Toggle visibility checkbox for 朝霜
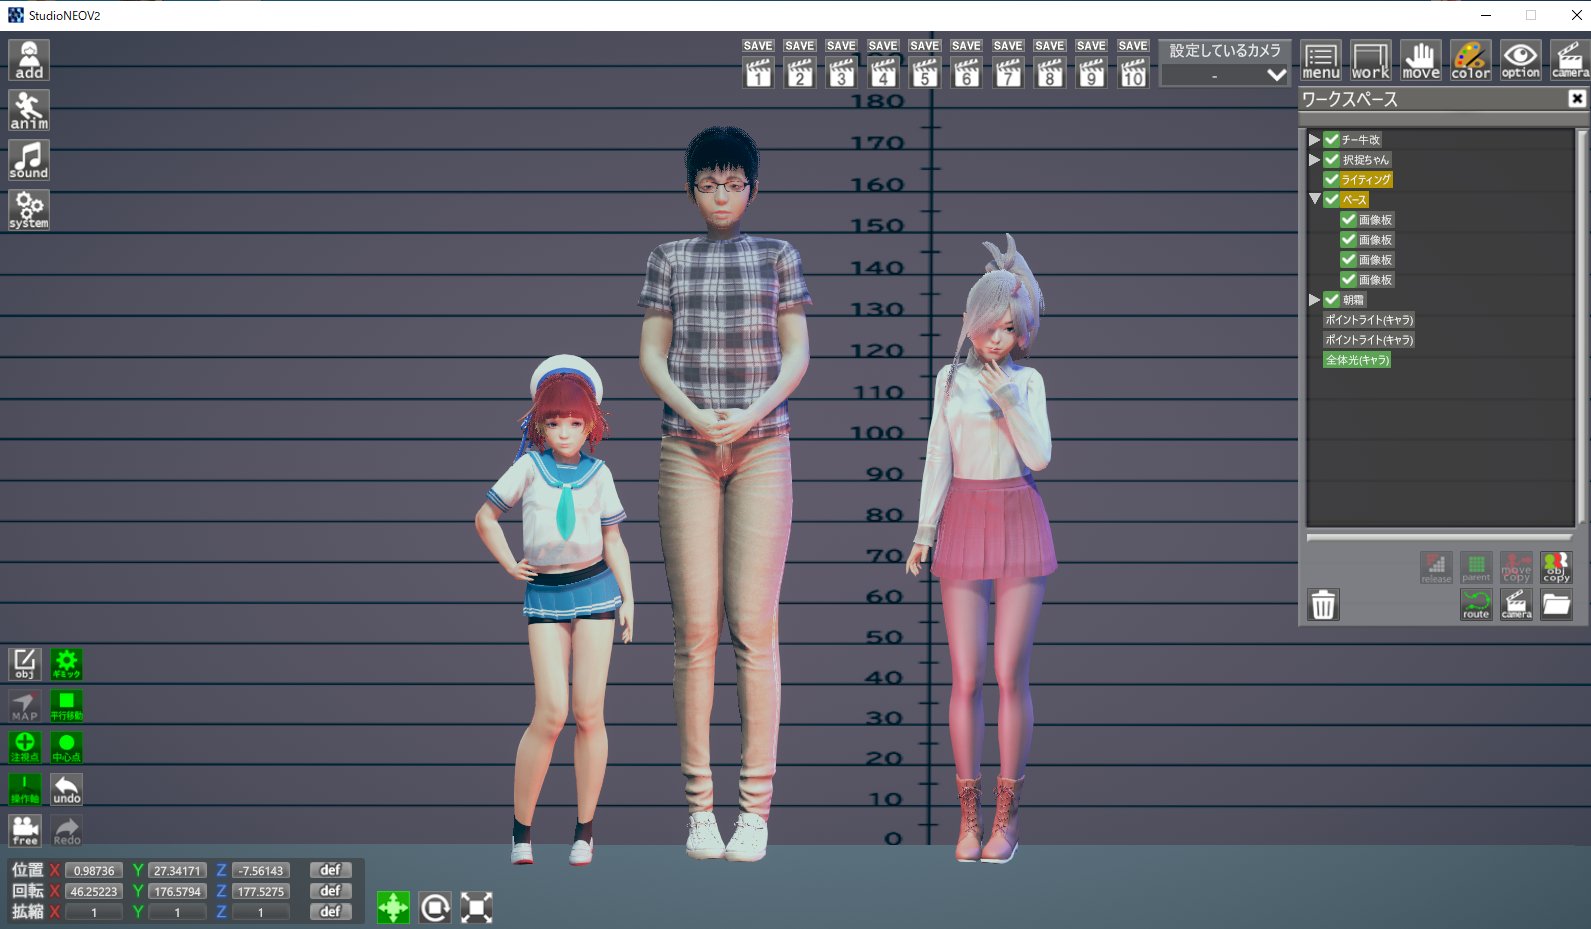This screenshot has height=929, width=1591. point(1332,300)
